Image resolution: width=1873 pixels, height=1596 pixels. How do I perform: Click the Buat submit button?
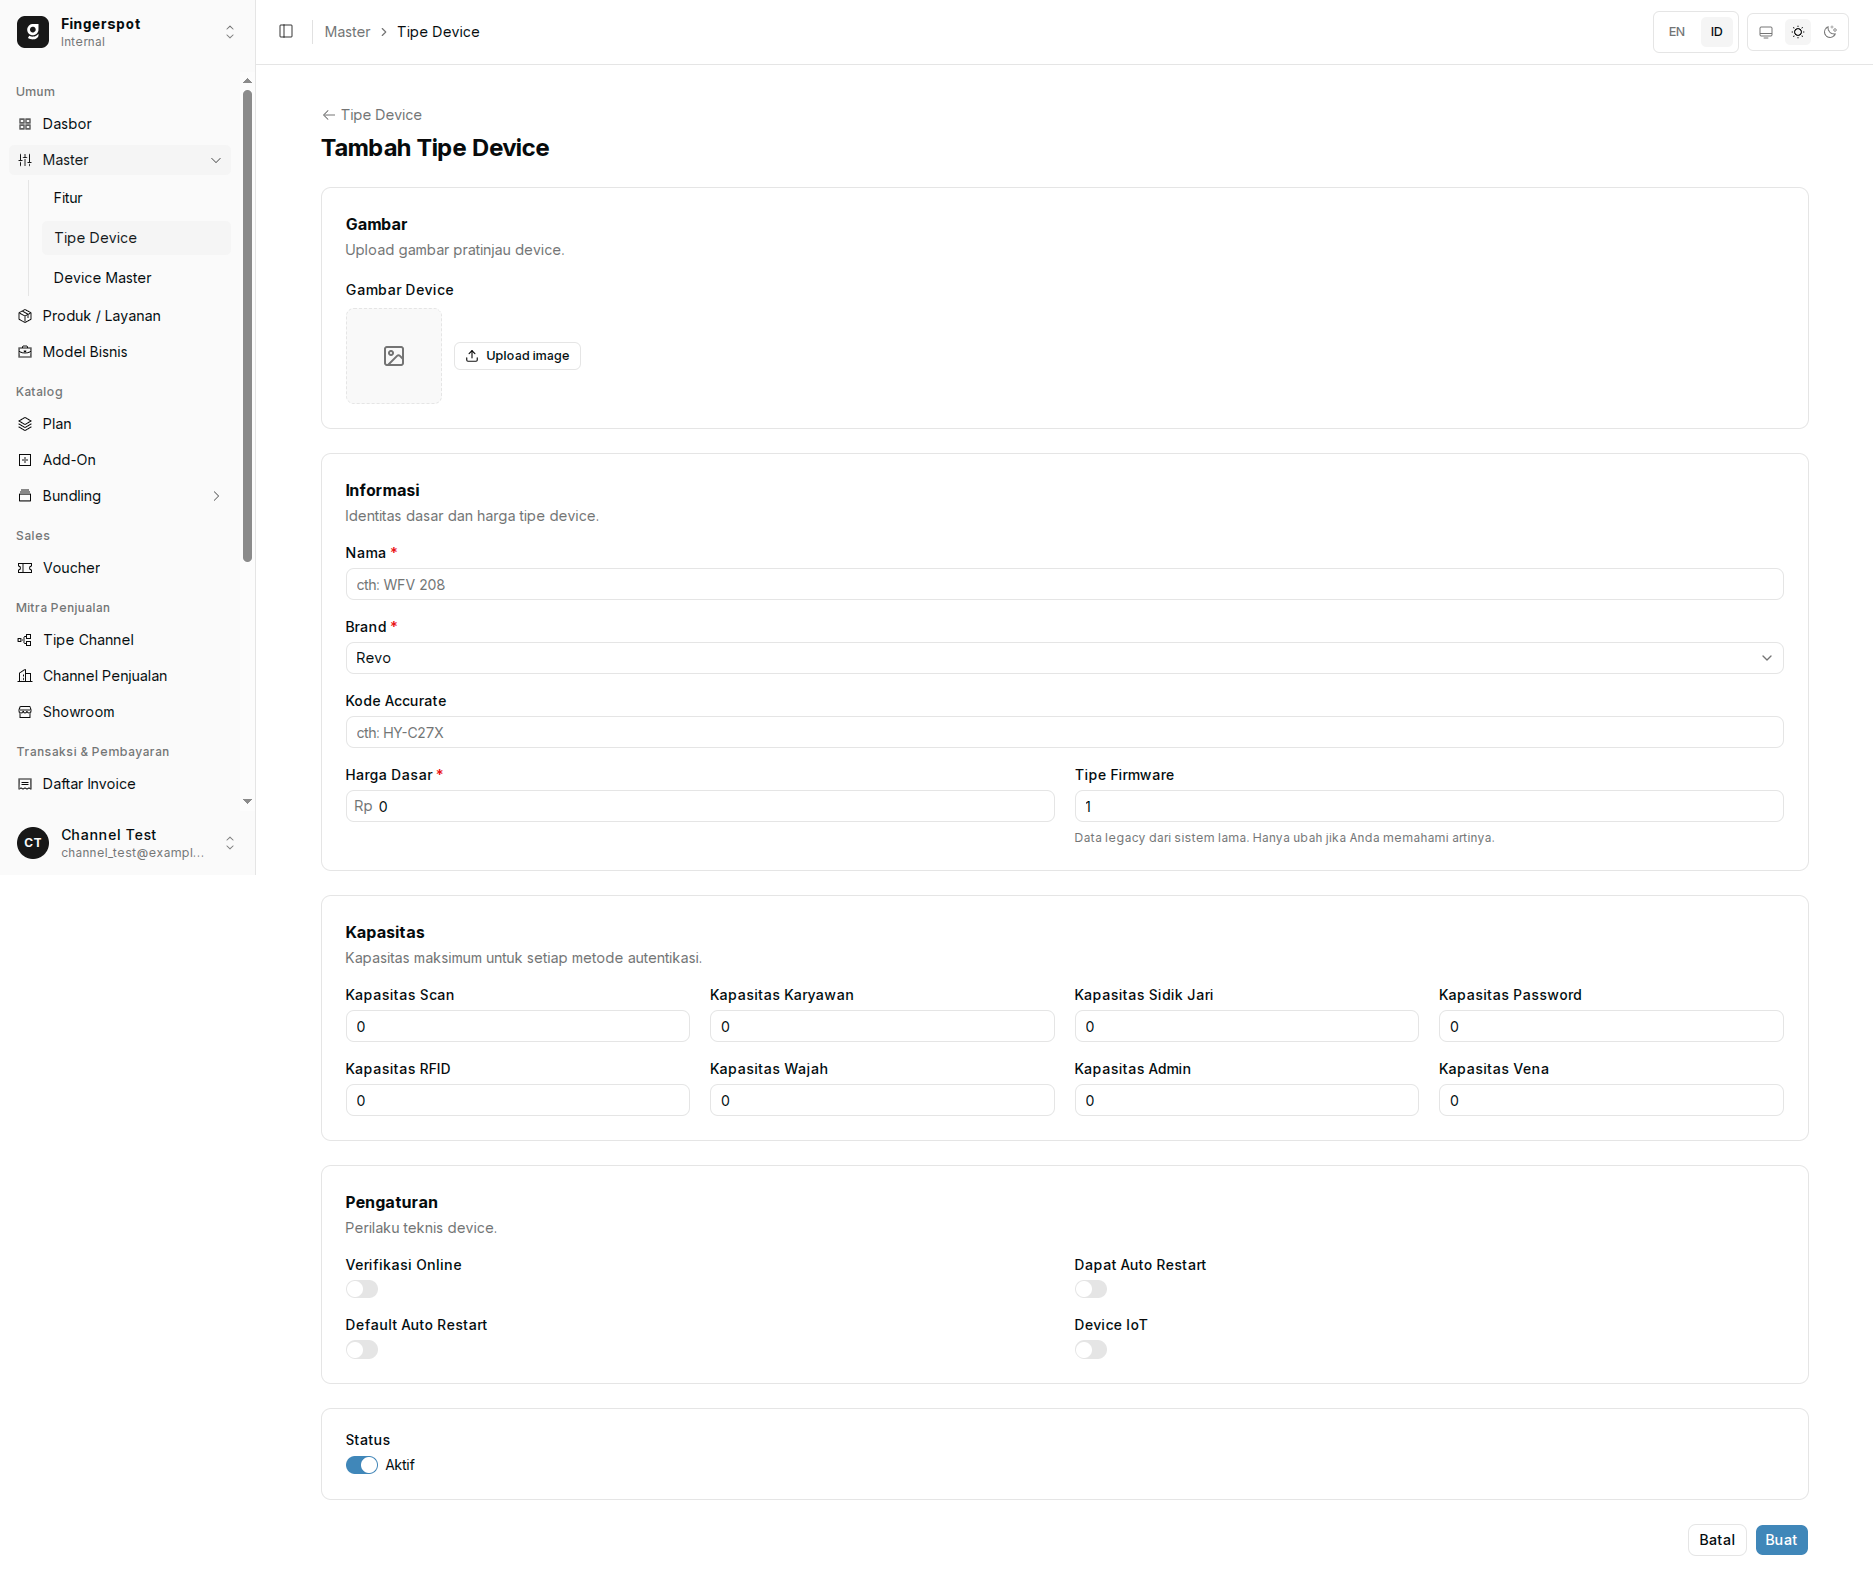(x=1781, y=1540)
